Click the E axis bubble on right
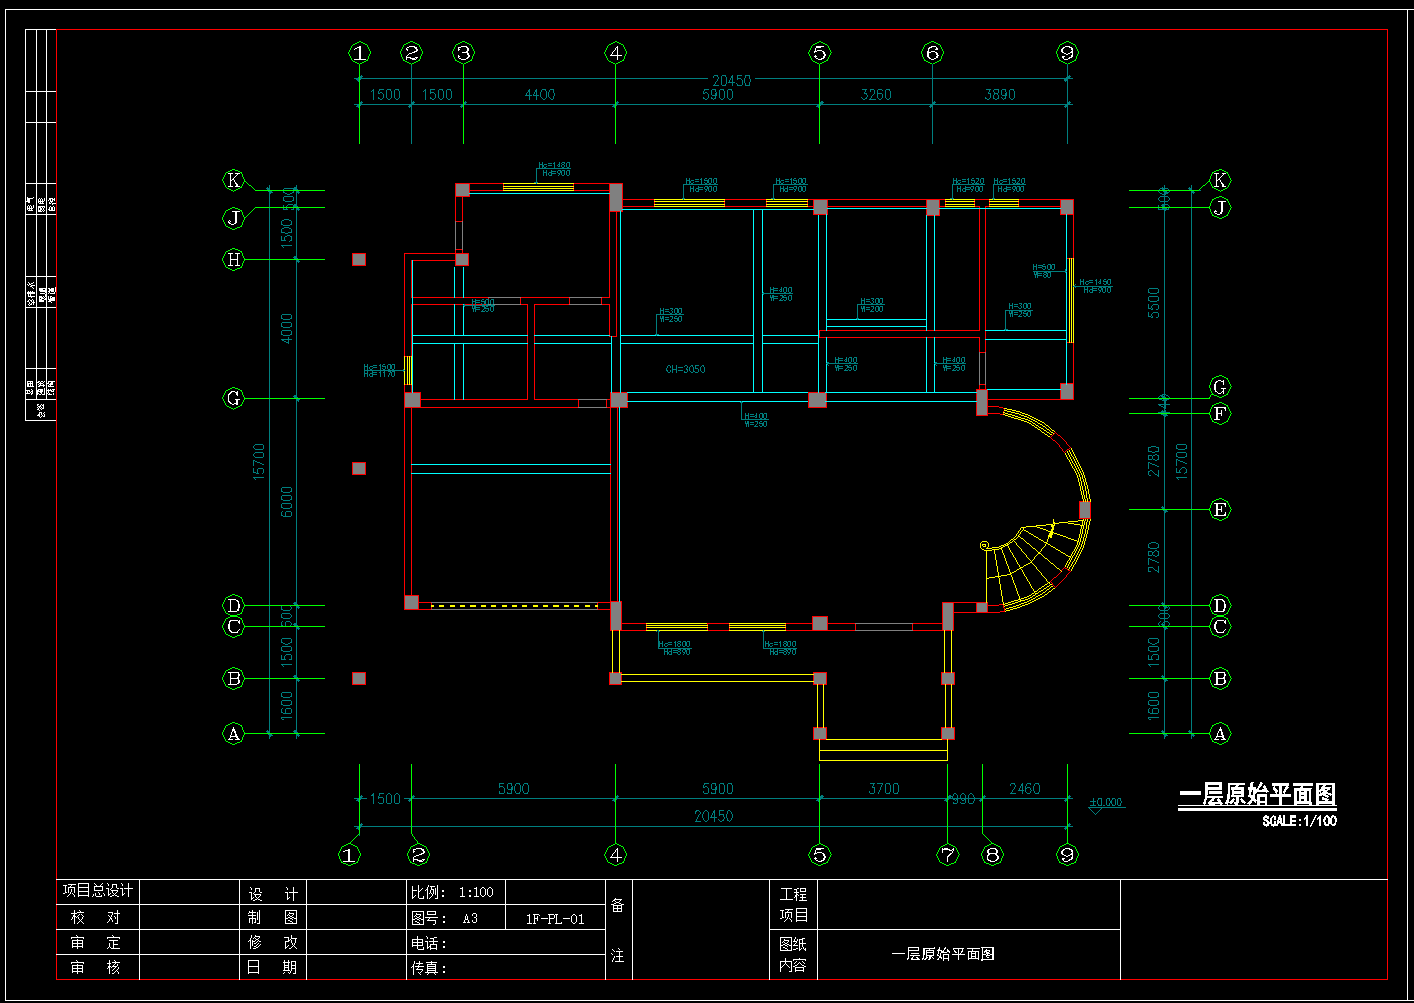This screenshot has width=1414, height=1003. pos(1219,509)
